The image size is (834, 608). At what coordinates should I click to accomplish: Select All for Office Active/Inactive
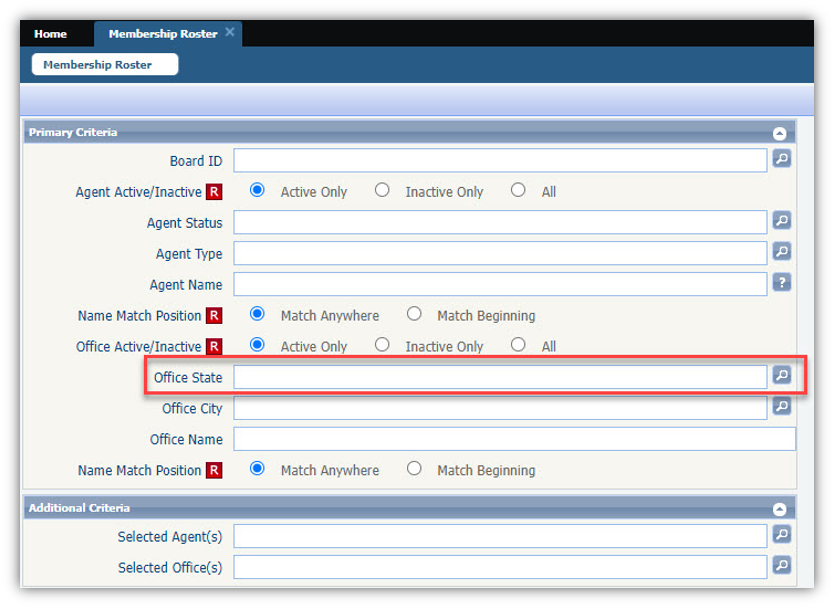tap(518, 345)
